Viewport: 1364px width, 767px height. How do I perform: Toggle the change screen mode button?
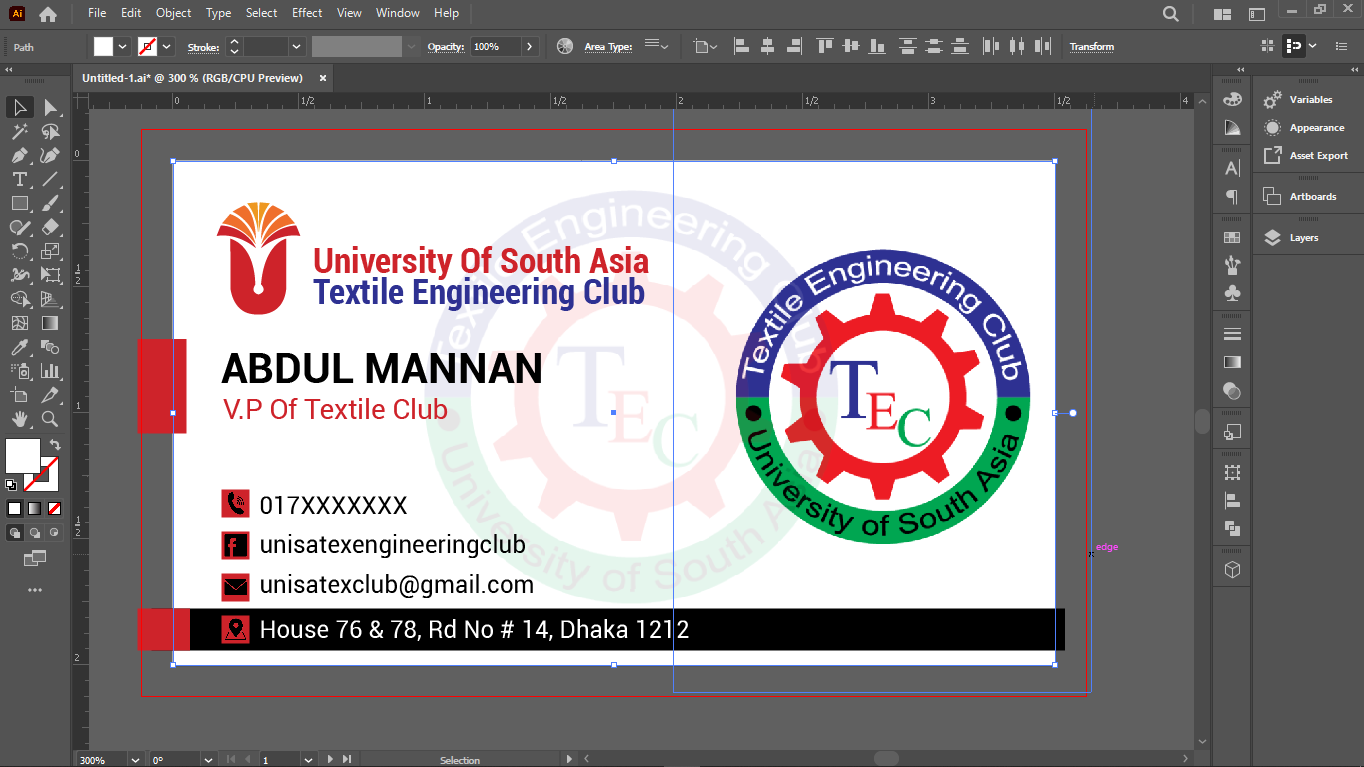pos(35,558)
